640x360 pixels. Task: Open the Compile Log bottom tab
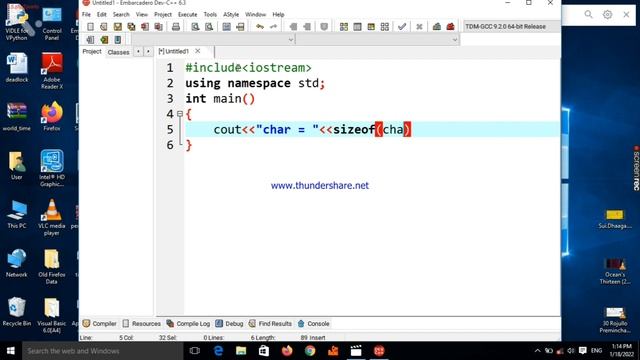coord(188,324)
